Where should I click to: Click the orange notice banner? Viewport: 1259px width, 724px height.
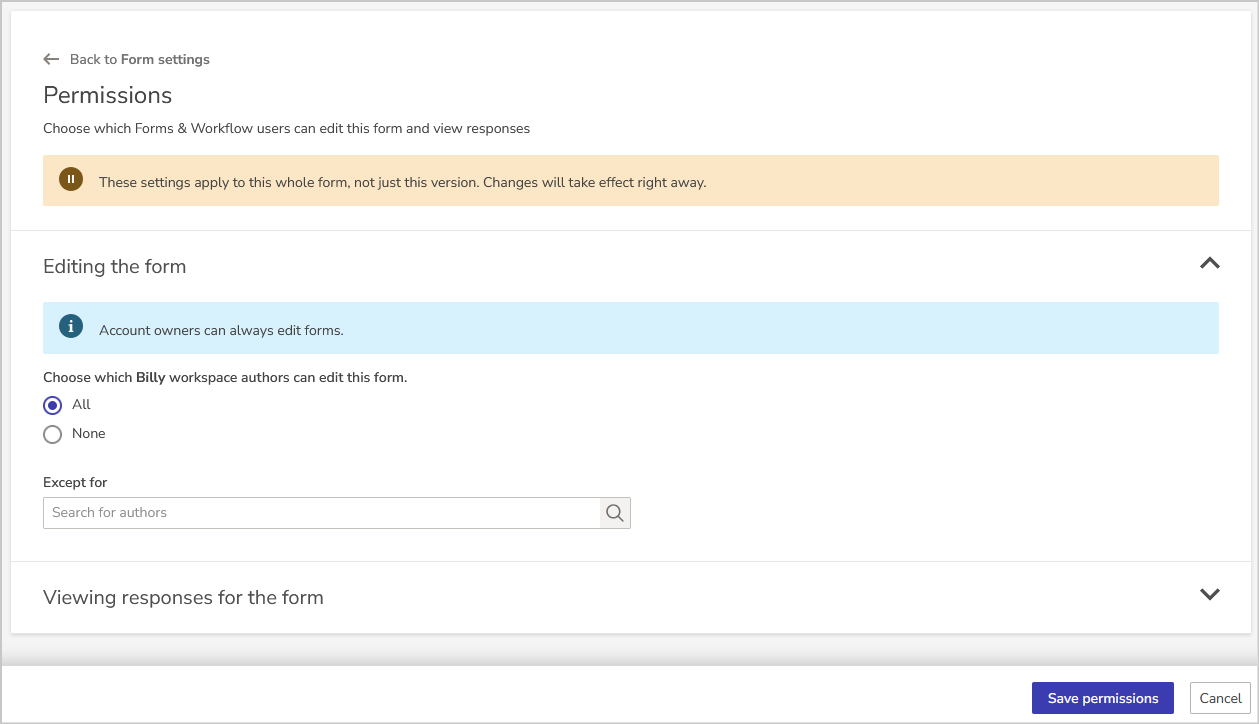coord(630,181)
